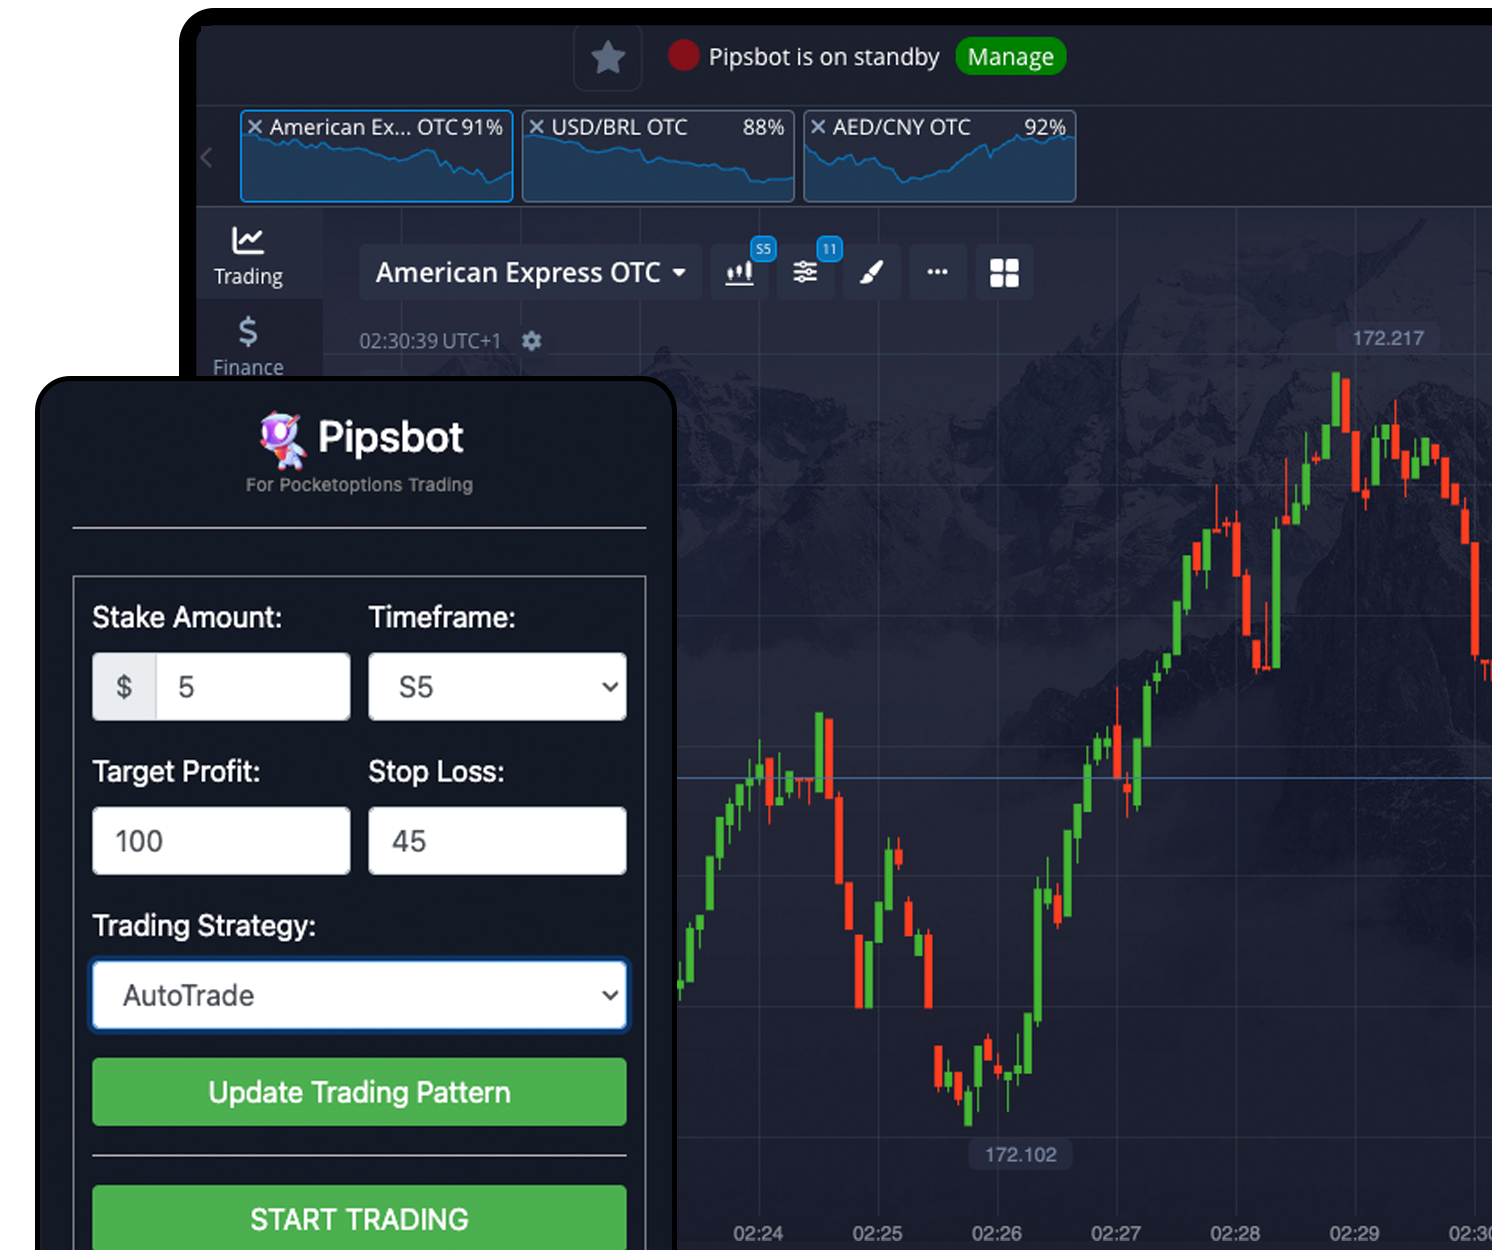
Task: Click the 02:26 time axis label
Action: coord(996,1233)
